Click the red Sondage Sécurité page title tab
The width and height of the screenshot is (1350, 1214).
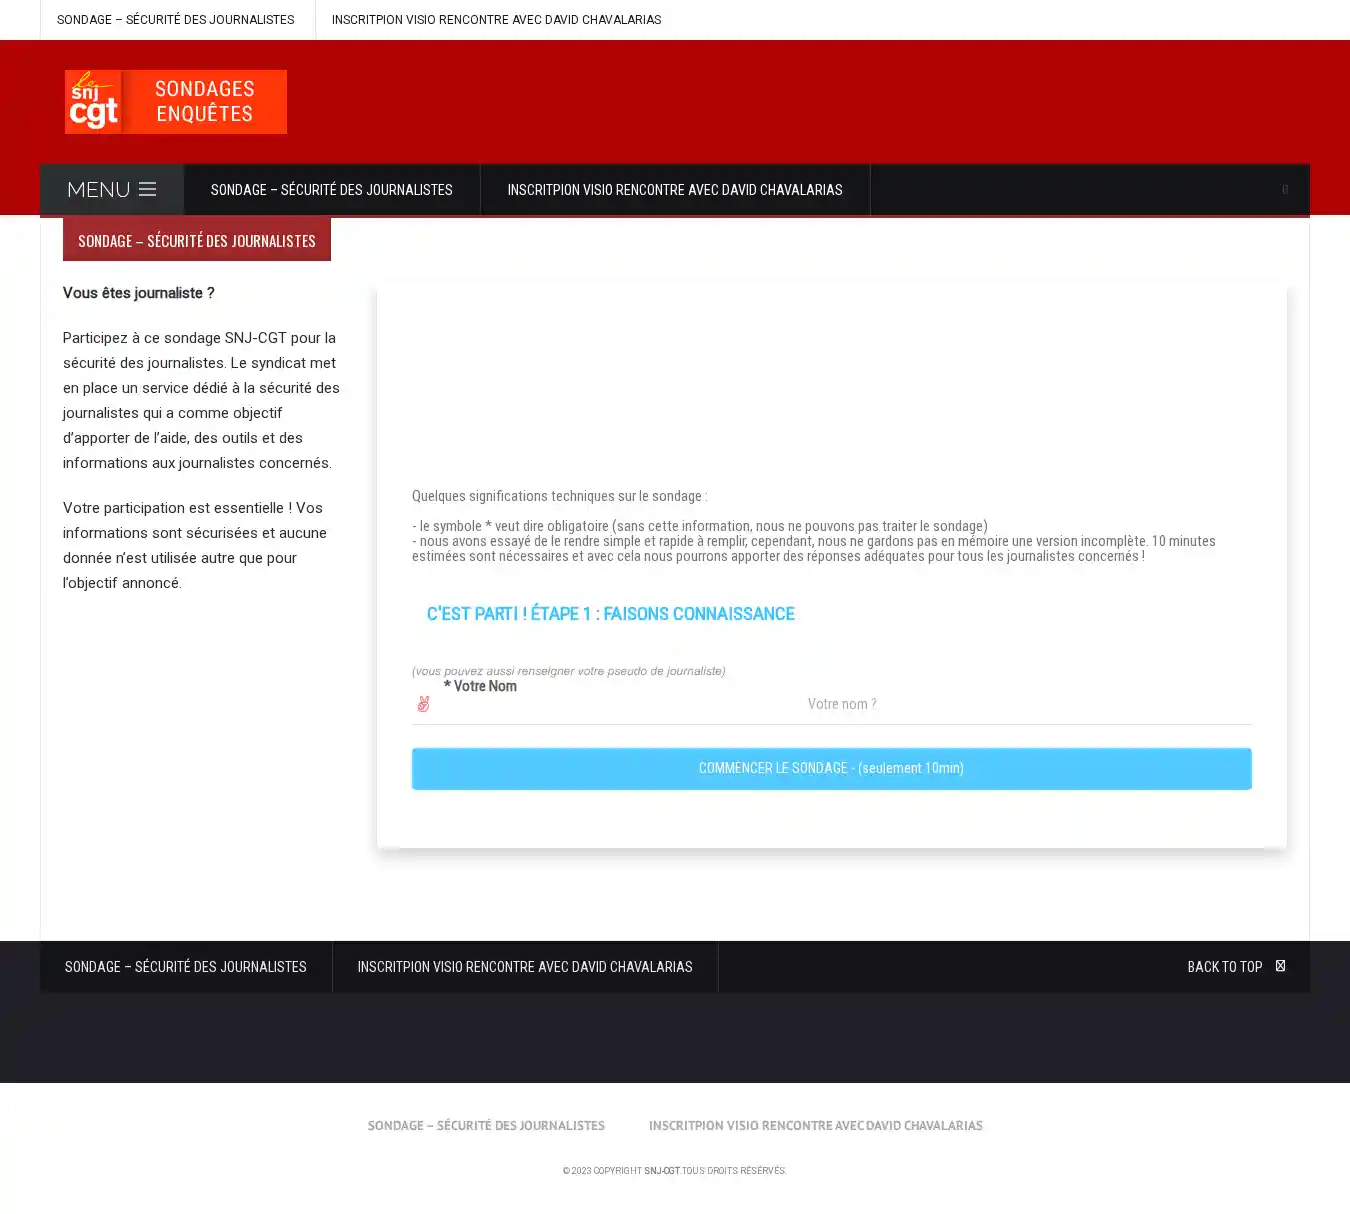pyautogui.click(x=197, y=241)
